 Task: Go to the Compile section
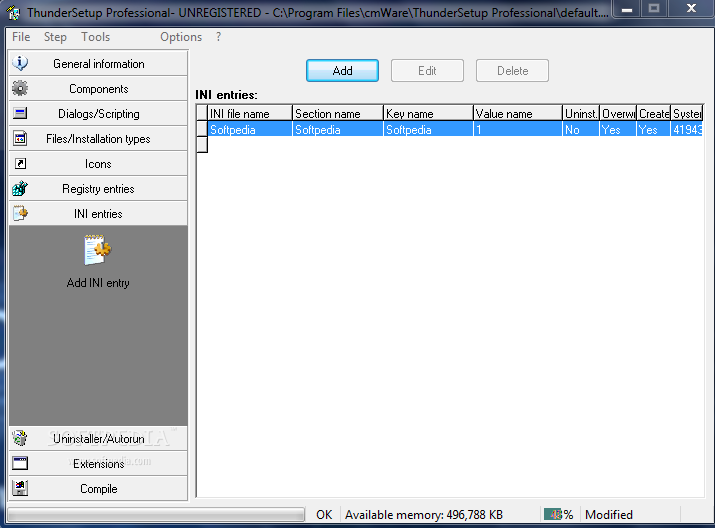(x=98, y=488)
